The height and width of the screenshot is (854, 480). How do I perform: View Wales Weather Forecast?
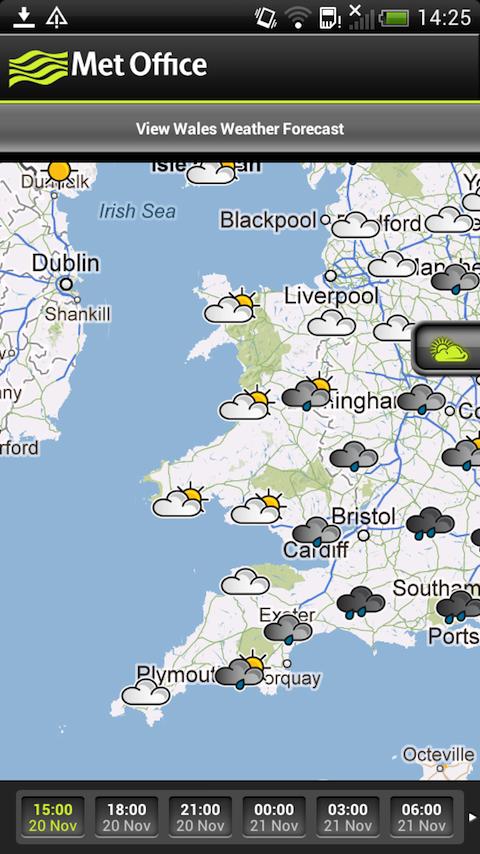coord(240,129)
